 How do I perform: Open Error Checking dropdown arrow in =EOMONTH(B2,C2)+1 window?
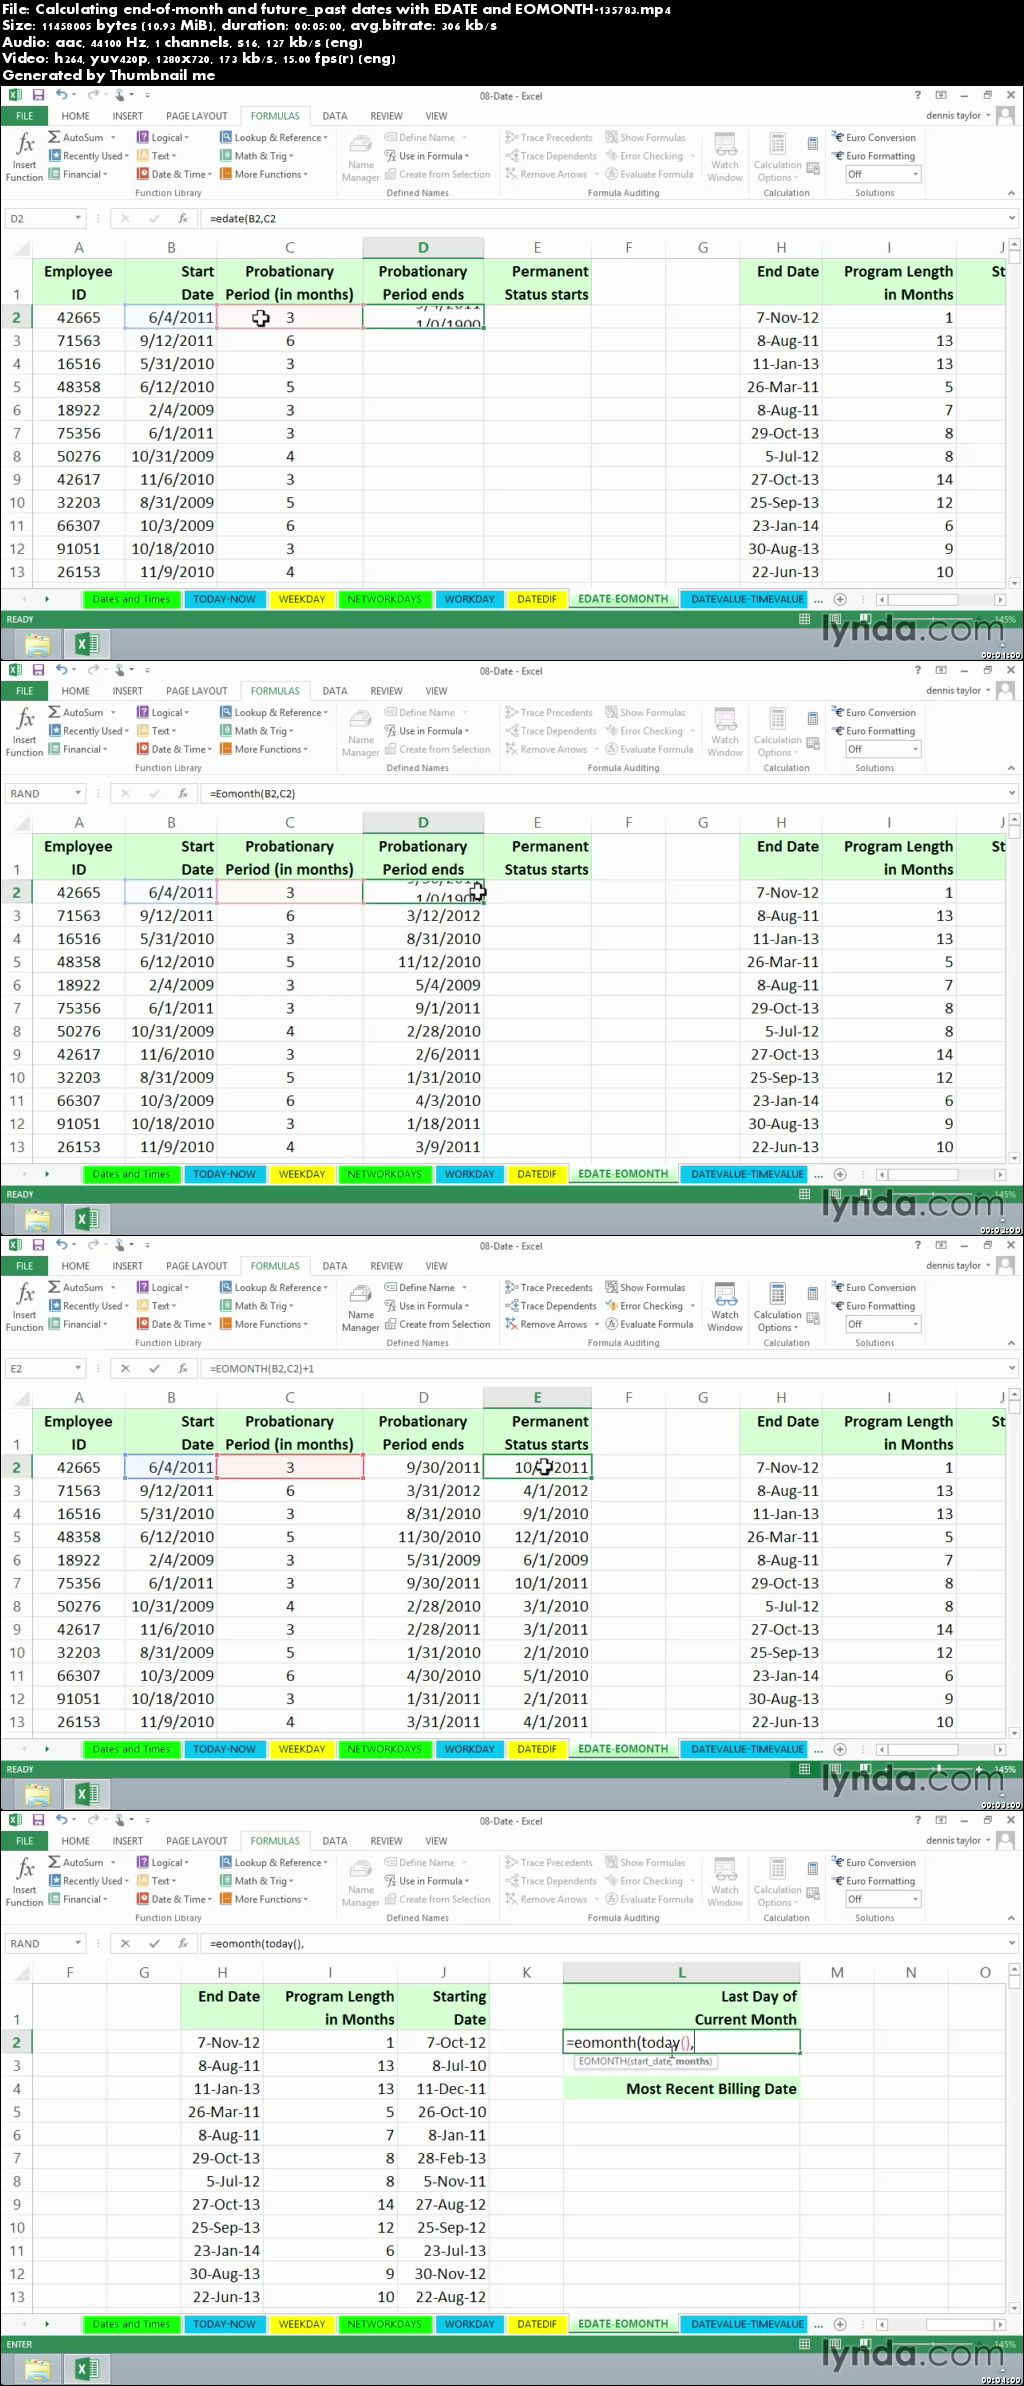click(x=692, y=1306)
